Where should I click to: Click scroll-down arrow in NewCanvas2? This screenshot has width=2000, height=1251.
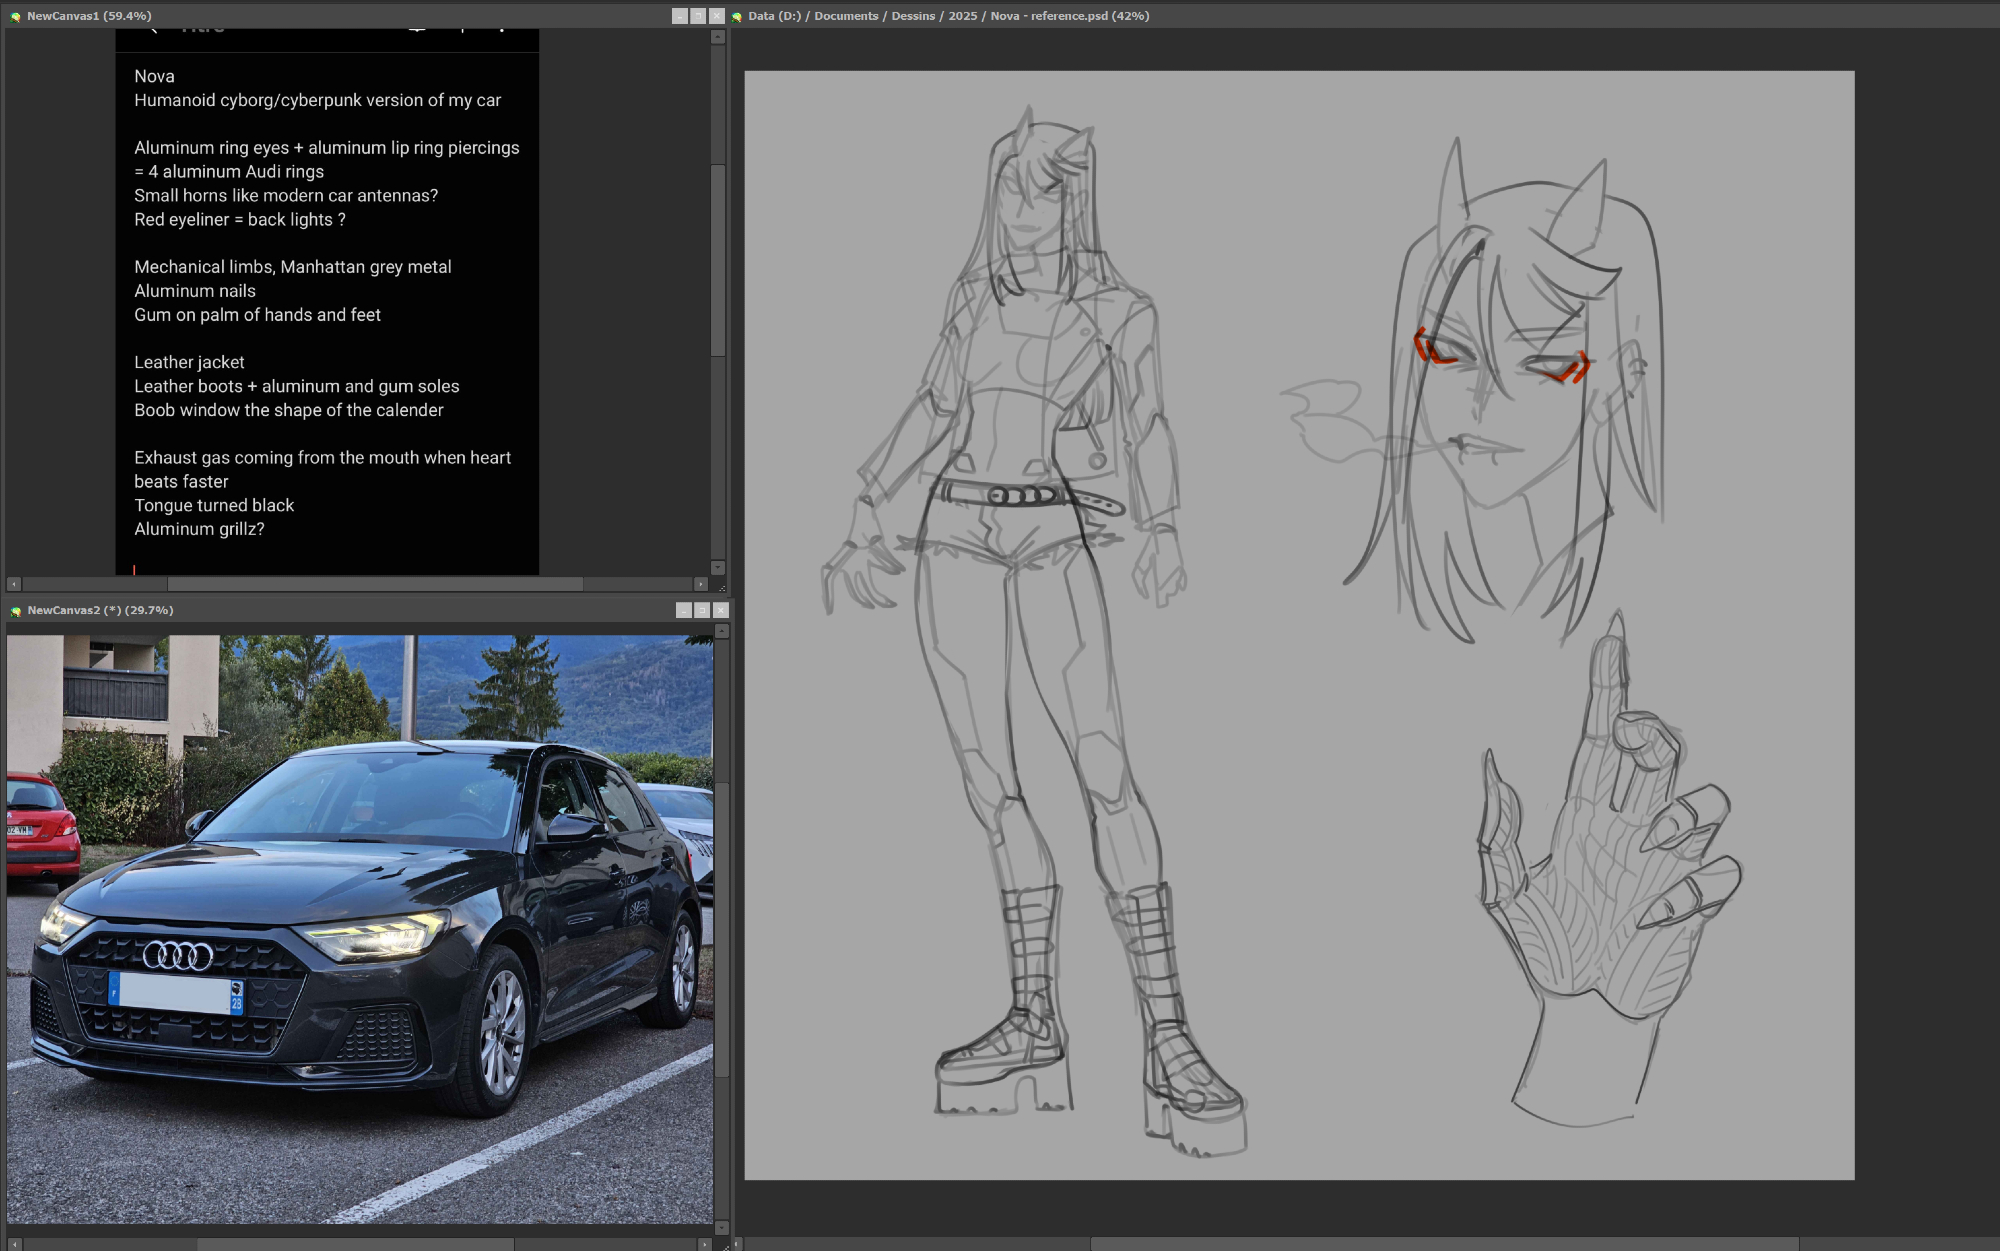click(x=722, y=1227)
